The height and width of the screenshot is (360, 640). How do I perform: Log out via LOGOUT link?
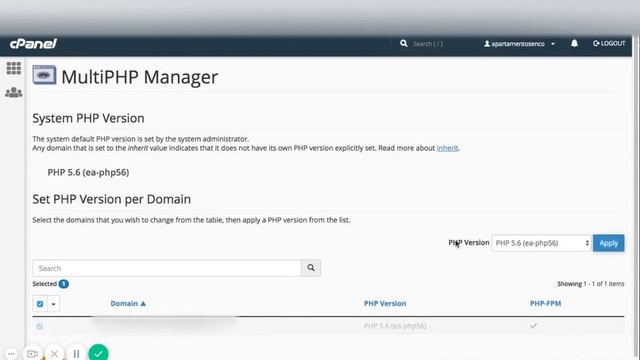pyautogui.click(x=609, y=43)
